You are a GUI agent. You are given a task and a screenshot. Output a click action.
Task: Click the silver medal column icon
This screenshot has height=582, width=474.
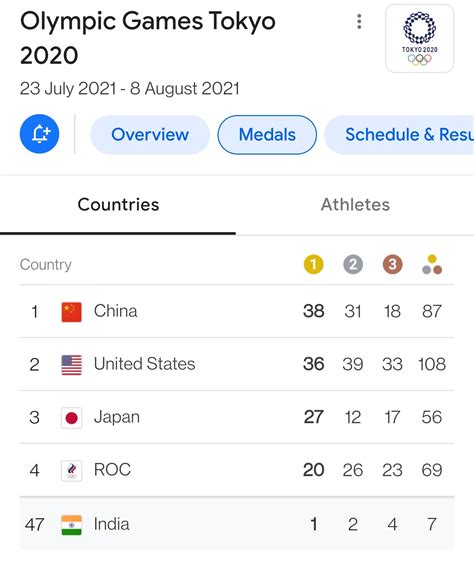click(x=353, y=265)
